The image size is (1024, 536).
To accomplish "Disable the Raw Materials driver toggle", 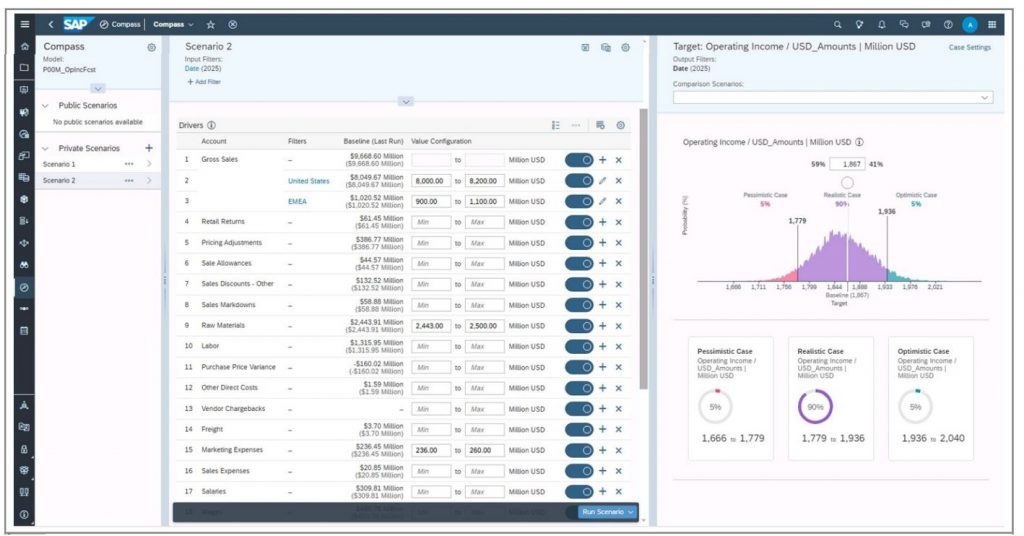I will pos(579,326).
